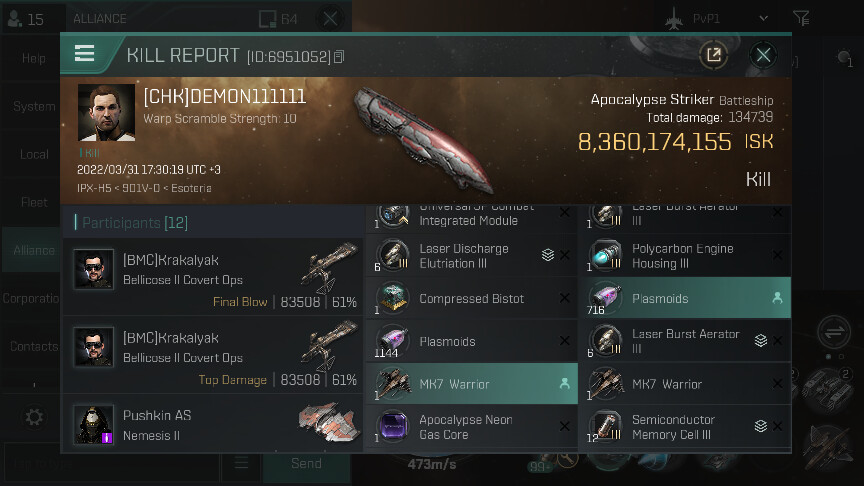Image resolution: width=864 pixels, height=486 pixels.
Task: Expand Semiconductor Memory Cell III stack
Action: click(760, 425)
